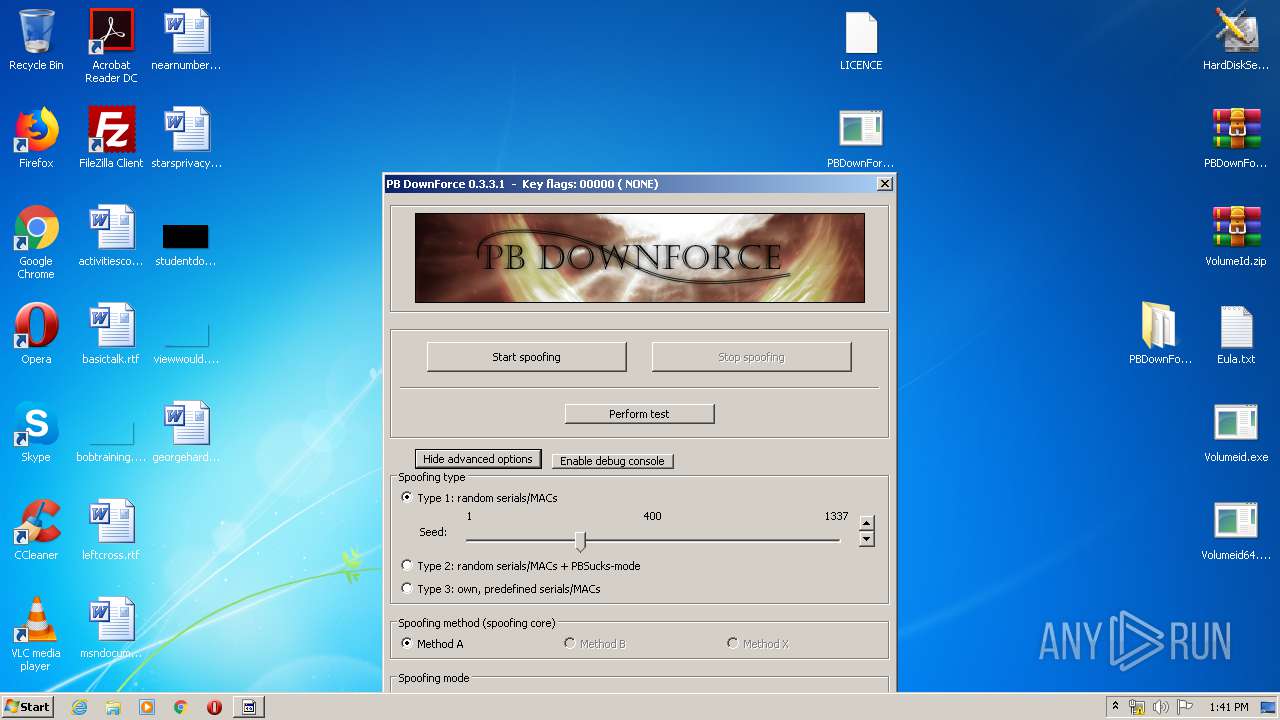1280x720 pixels.
Task: Open Opera from the taskbar
Action: tap(214, 707)
